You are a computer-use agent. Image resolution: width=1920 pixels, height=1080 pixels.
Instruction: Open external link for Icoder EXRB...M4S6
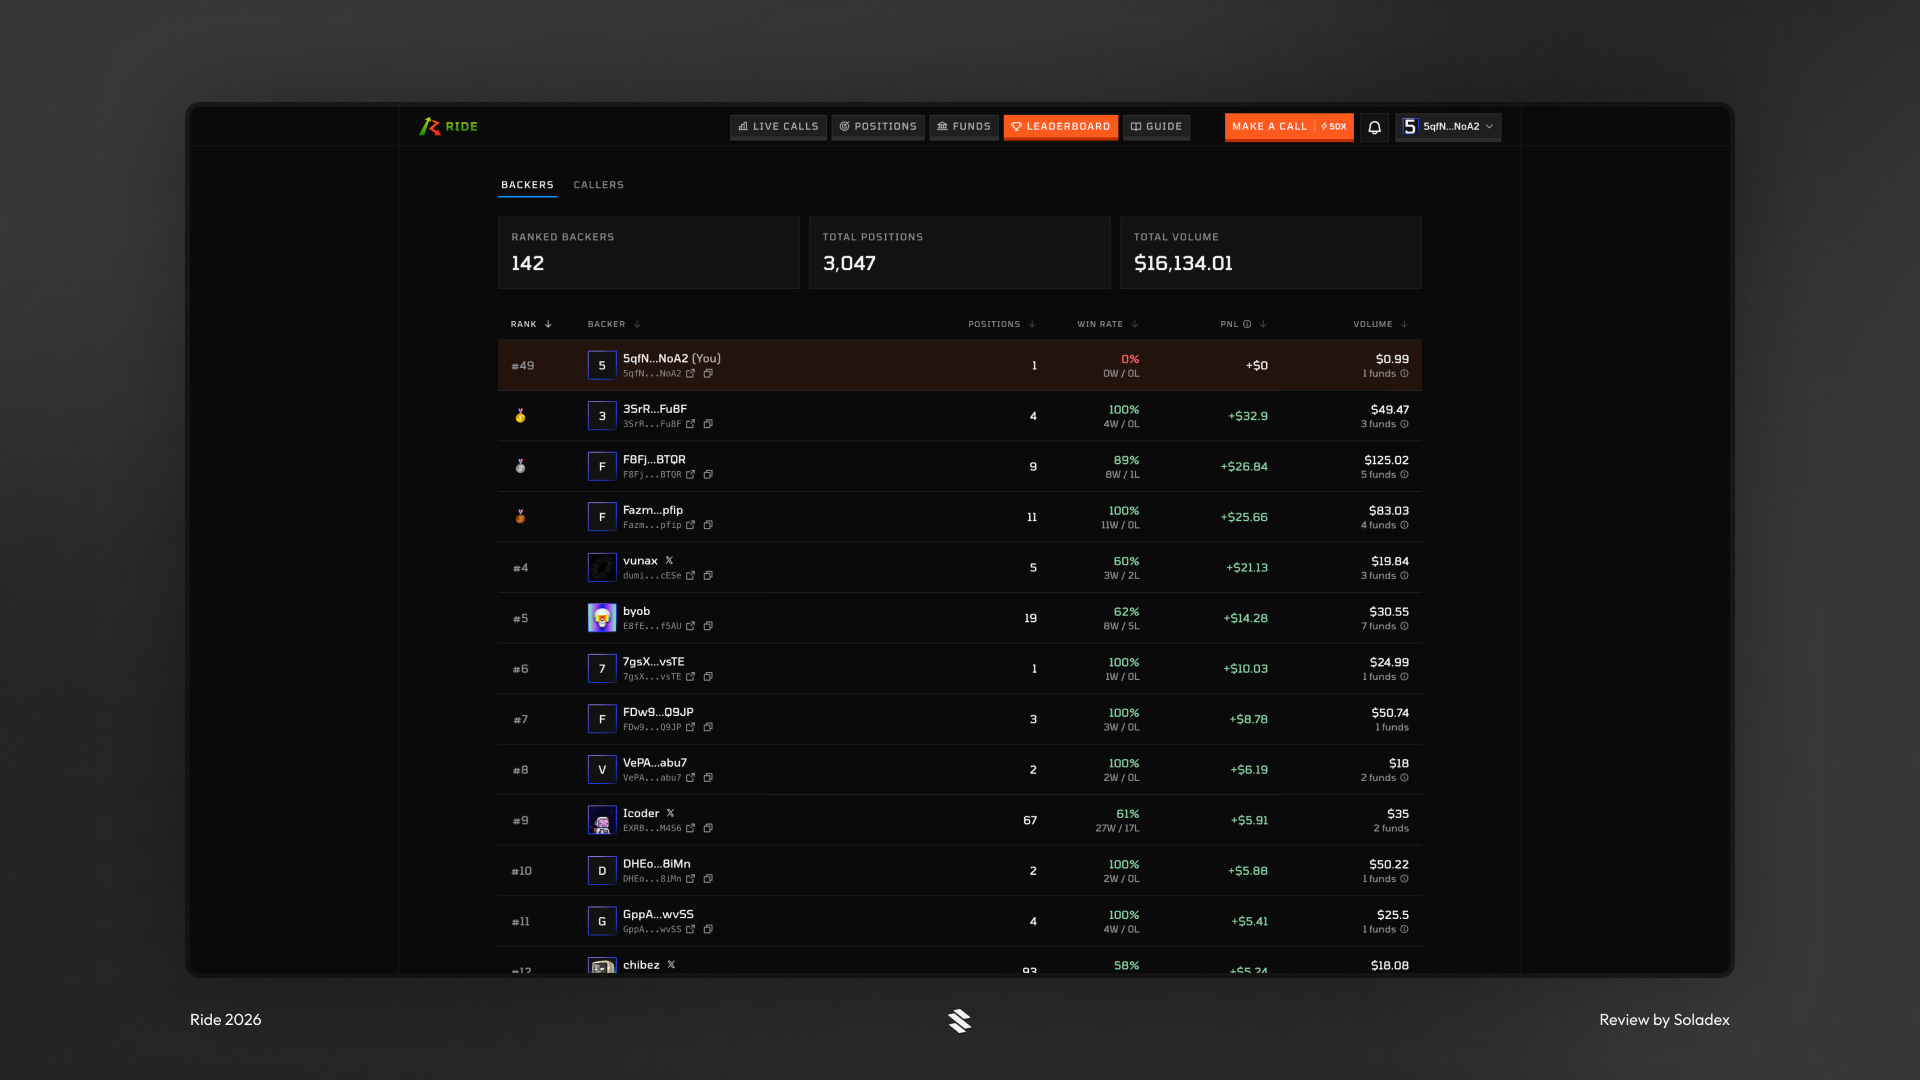coord(690,828)
